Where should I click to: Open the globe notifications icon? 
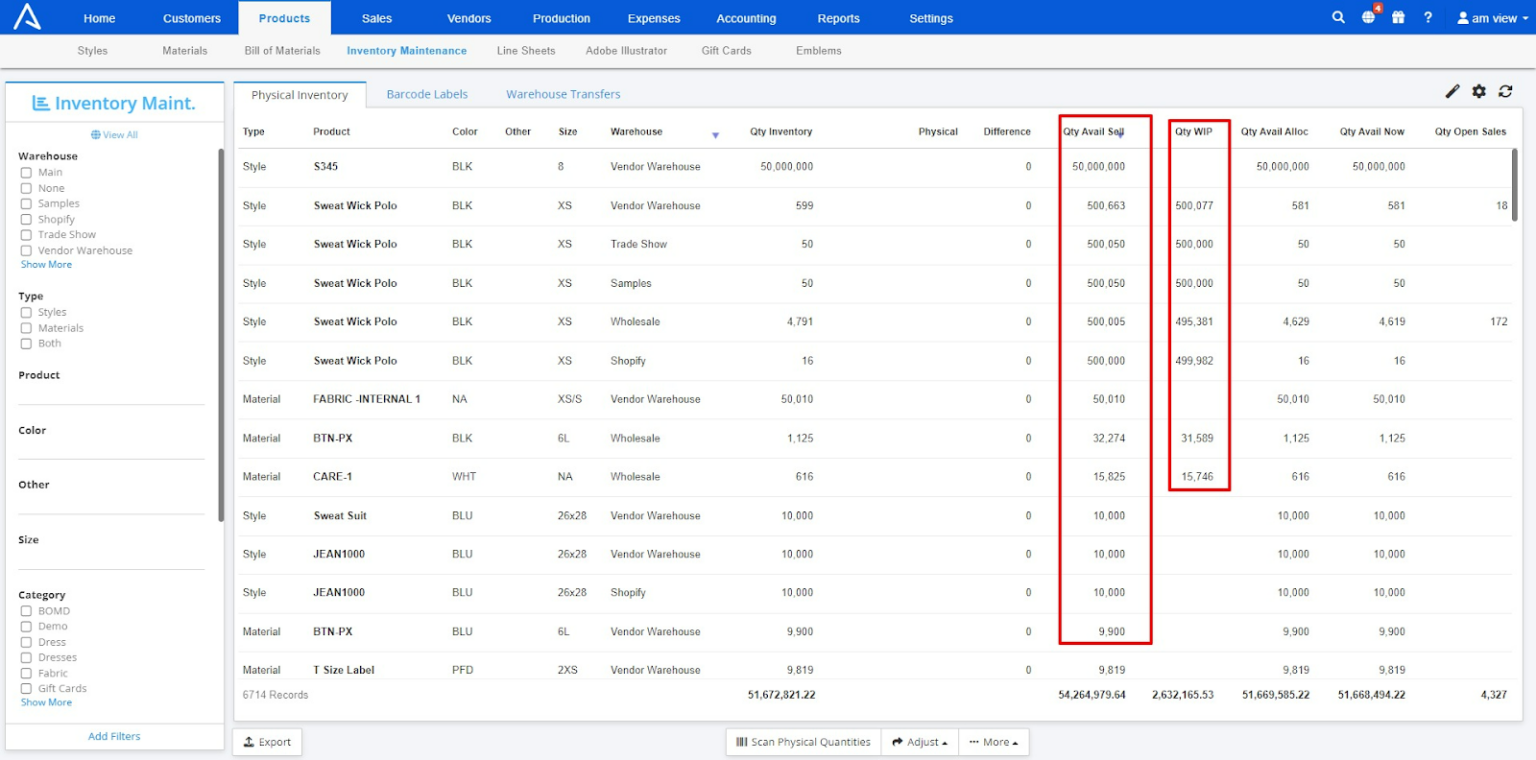pyautogui.click(x=1368, y=18)
